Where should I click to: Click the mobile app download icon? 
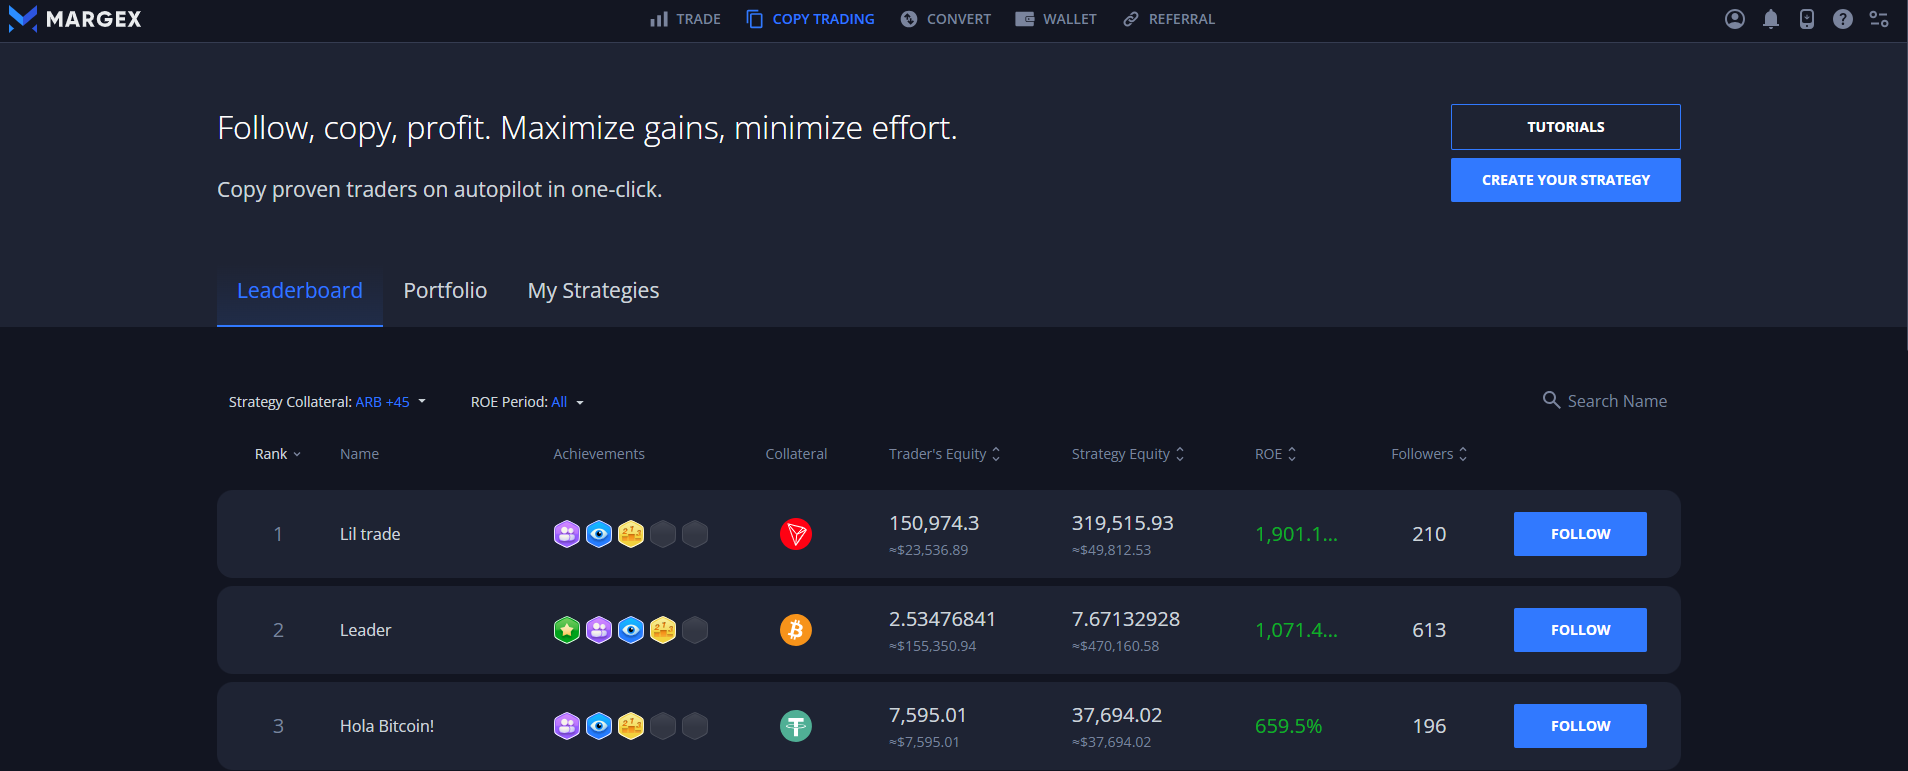click(x=1807, y=19)
